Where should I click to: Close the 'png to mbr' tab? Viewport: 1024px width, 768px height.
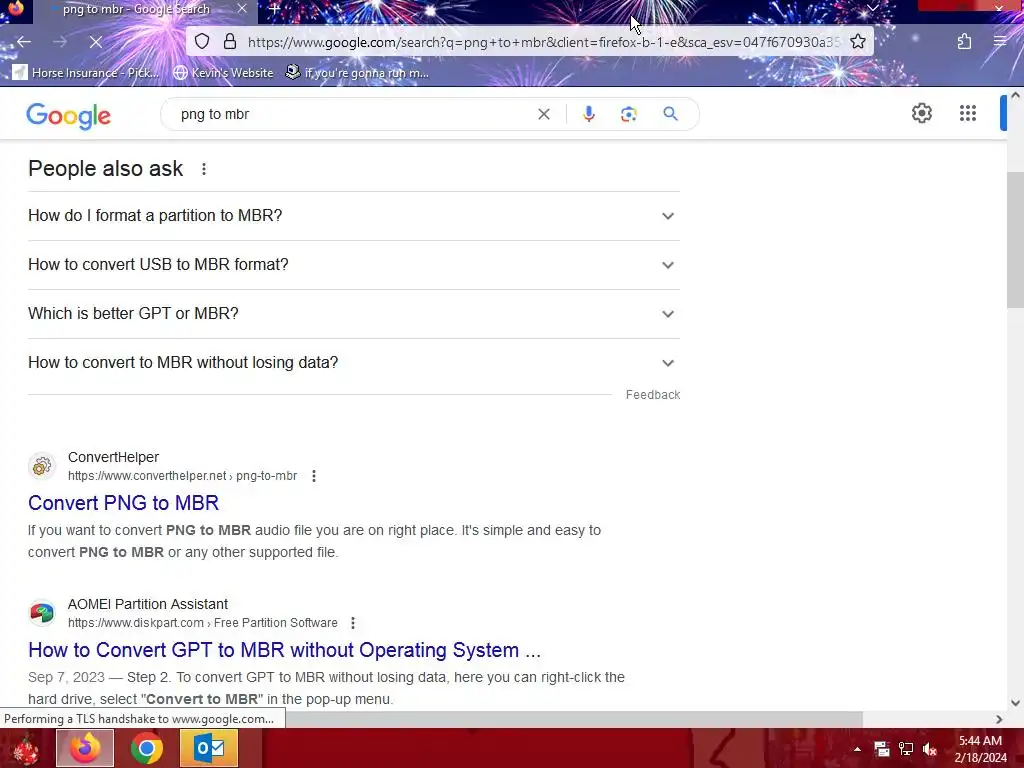pos(242,9)
